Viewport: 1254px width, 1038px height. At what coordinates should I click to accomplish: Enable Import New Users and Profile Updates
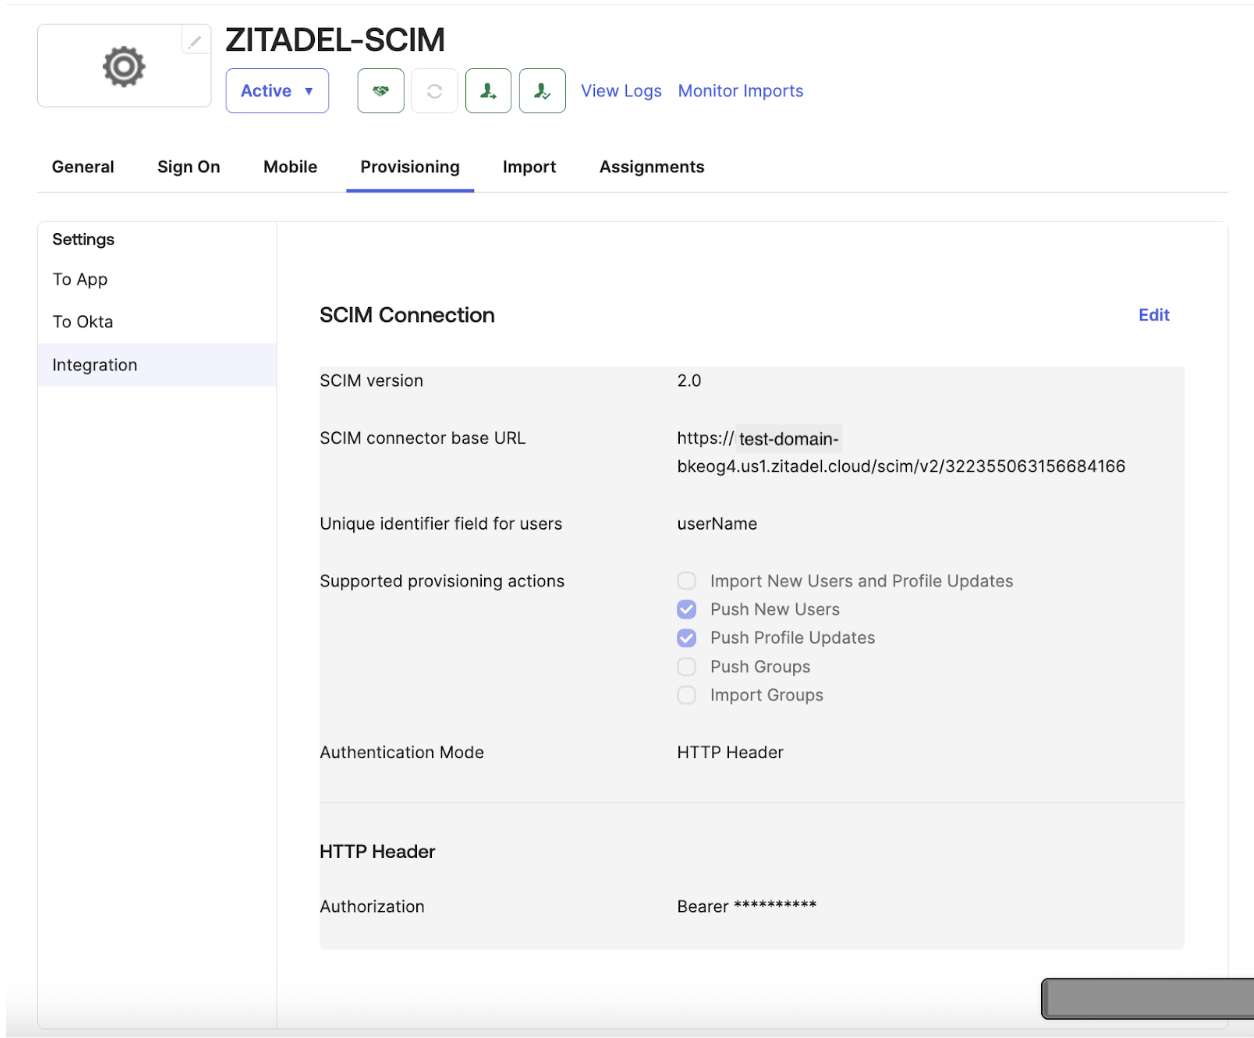[x=687, y=580]
